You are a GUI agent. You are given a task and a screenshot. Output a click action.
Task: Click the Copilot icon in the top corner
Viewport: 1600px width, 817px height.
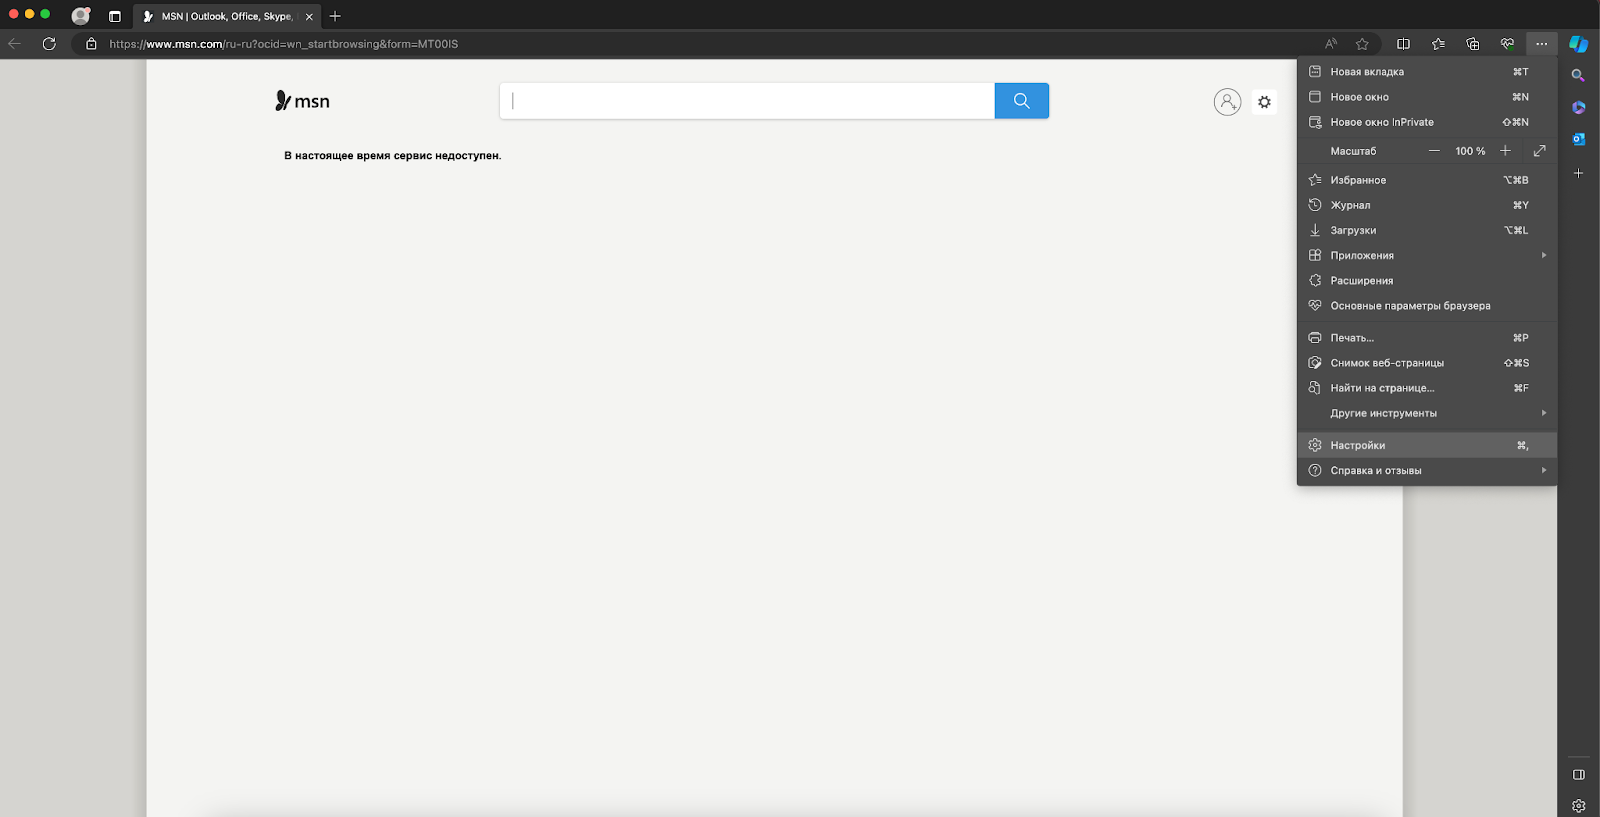[1578, 44]
